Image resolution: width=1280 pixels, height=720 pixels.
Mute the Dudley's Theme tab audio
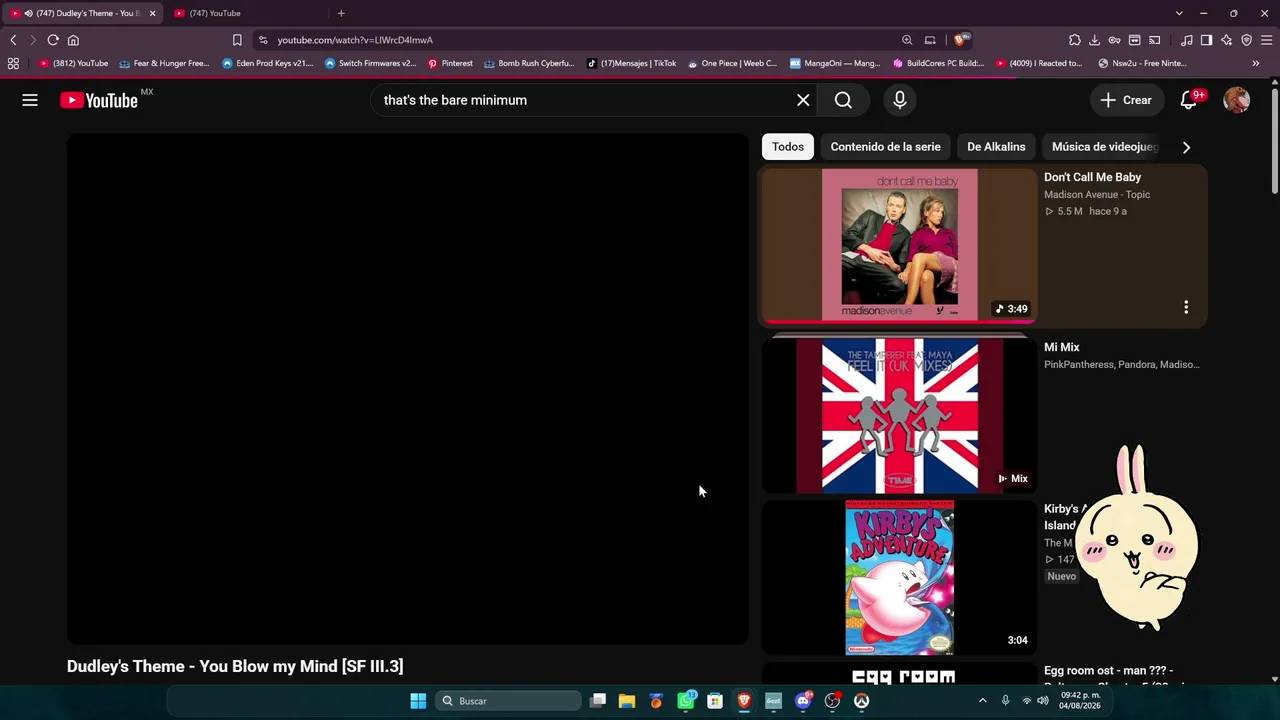(28, 13)
